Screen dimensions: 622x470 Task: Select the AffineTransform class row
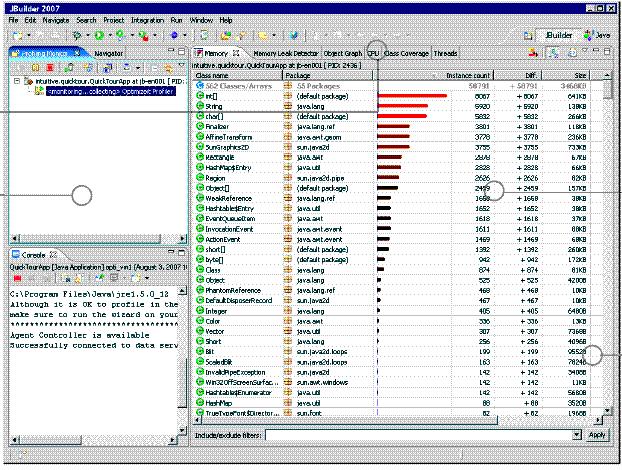tap(398, 137)
